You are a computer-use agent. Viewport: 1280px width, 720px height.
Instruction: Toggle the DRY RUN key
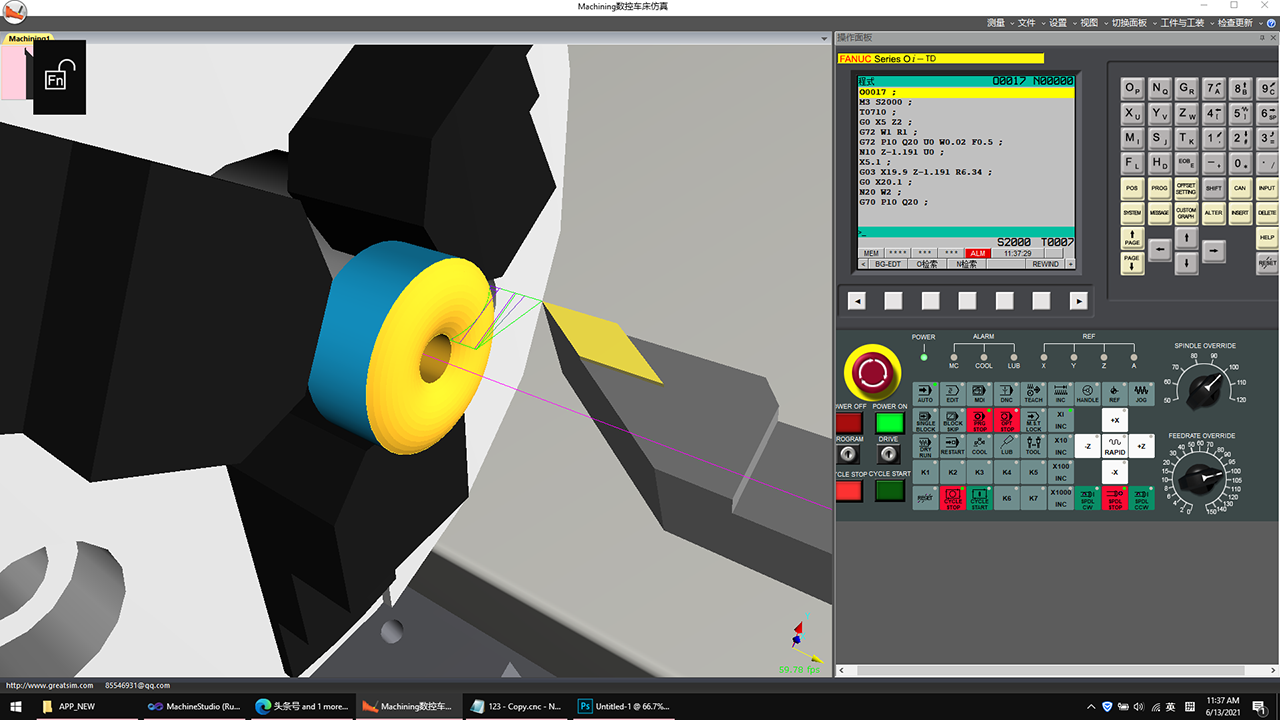pos(925,446)
